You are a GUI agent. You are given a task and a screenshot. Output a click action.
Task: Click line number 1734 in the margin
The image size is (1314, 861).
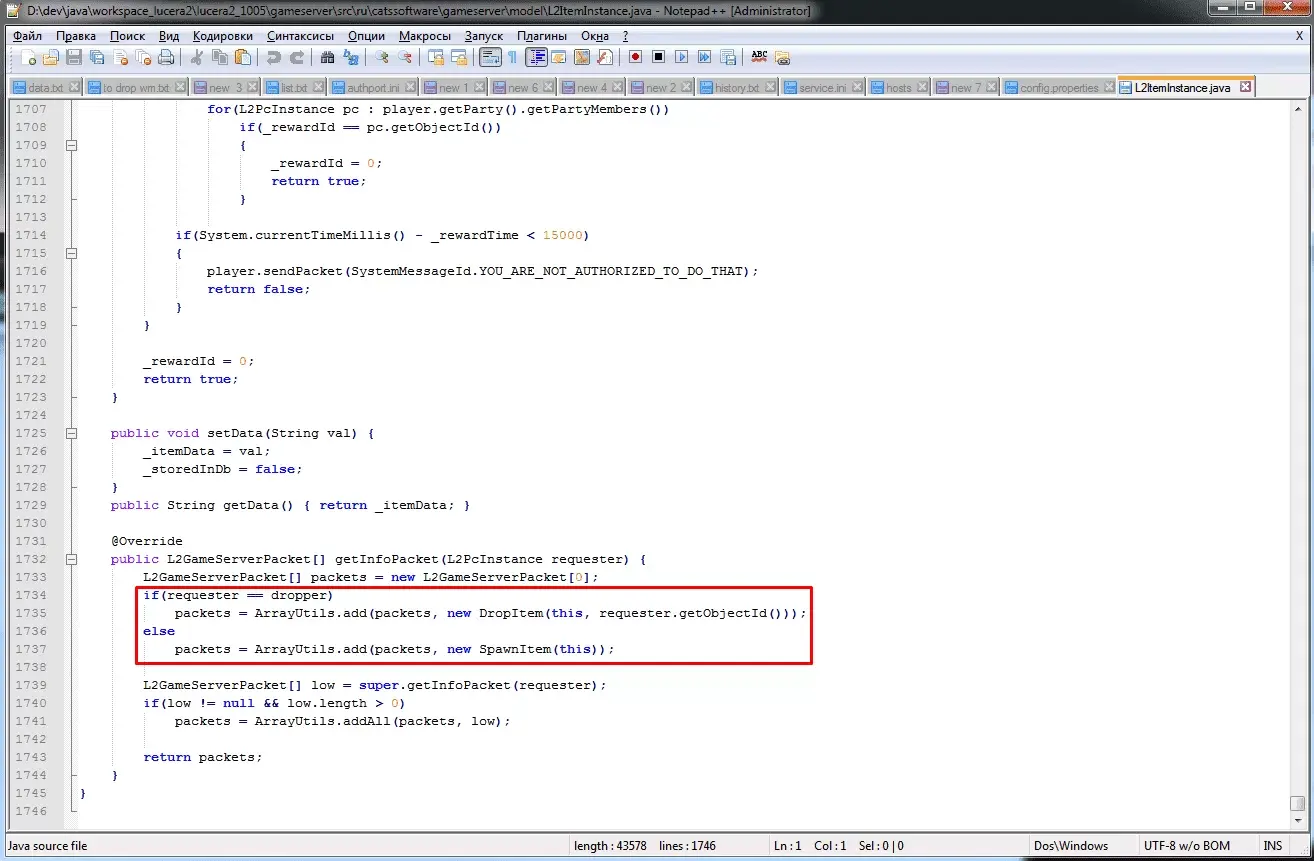31,595
